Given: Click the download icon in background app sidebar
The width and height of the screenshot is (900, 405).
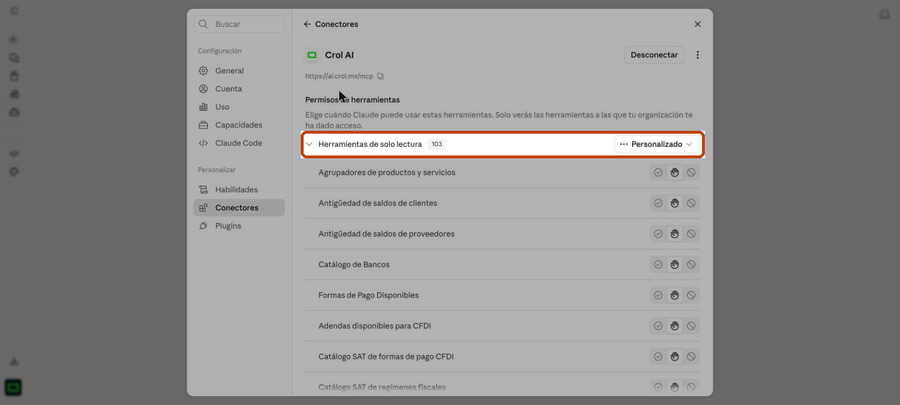Looking at the screenshot, I should [14, 362].
